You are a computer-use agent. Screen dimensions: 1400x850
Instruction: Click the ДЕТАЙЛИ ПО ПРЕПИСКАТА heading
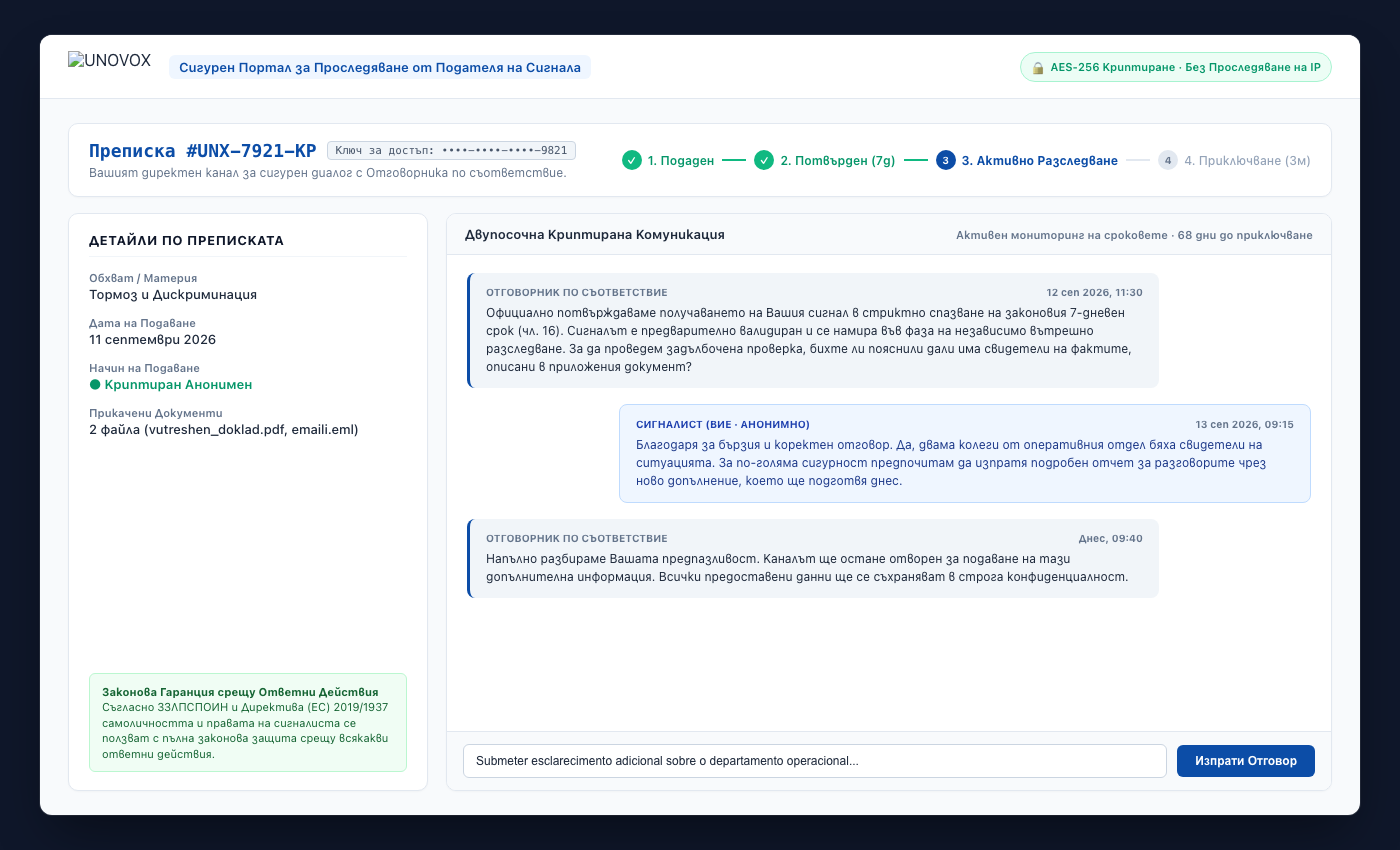point(187,241)
